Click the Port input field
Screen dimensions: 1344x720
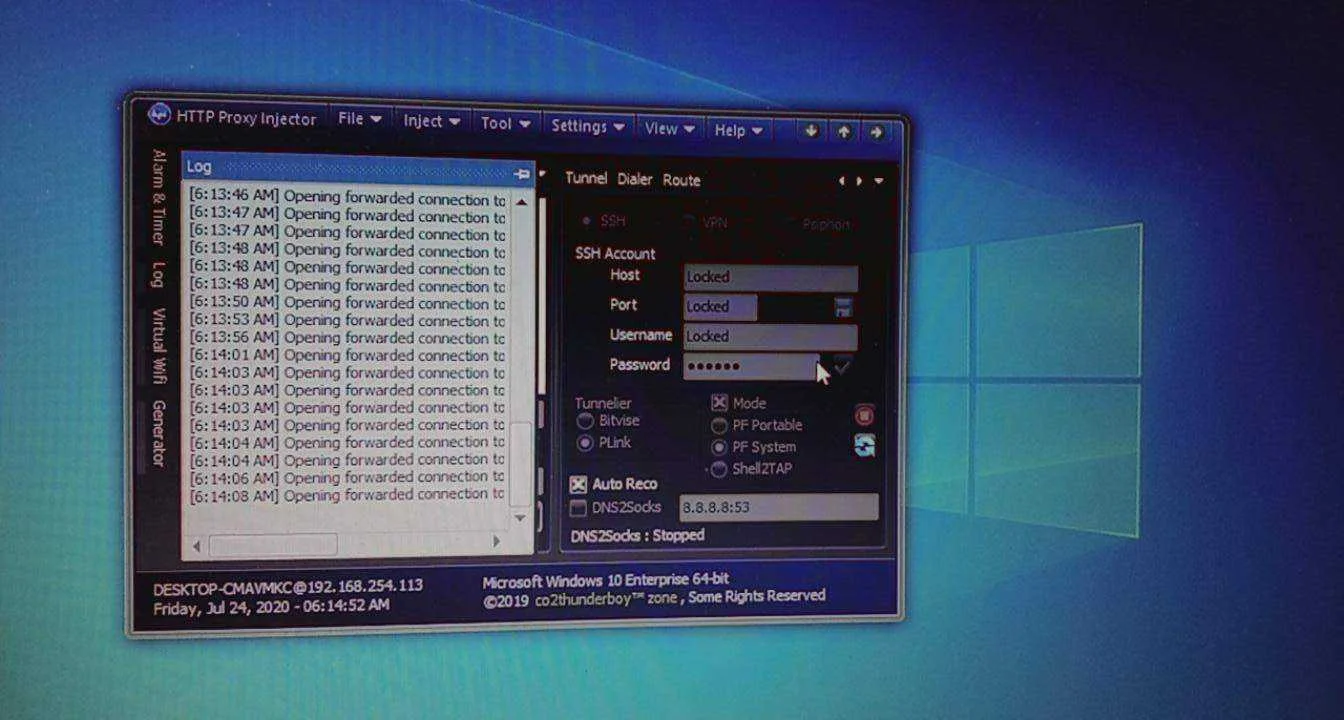point(720,307)
